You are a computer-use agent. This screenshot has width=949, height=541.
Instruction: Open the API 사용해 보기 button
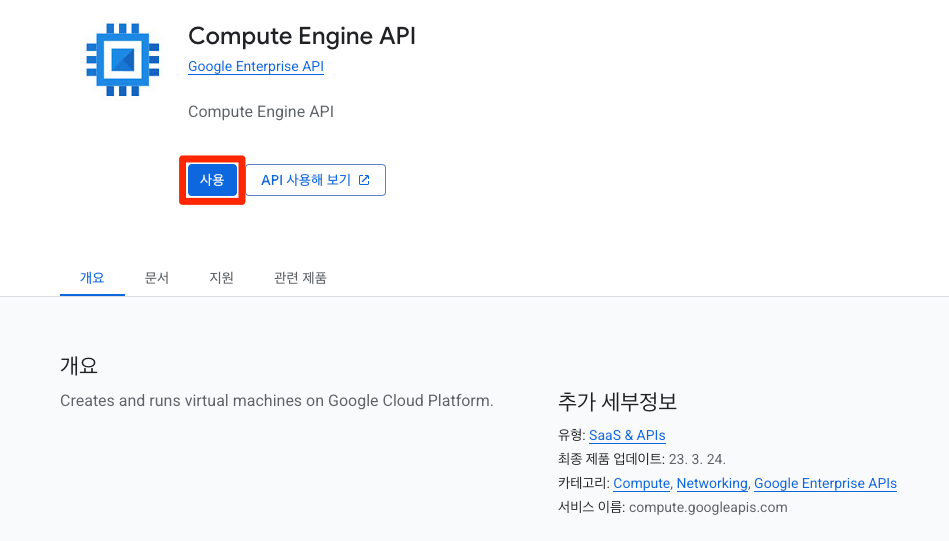click(315, 180)
